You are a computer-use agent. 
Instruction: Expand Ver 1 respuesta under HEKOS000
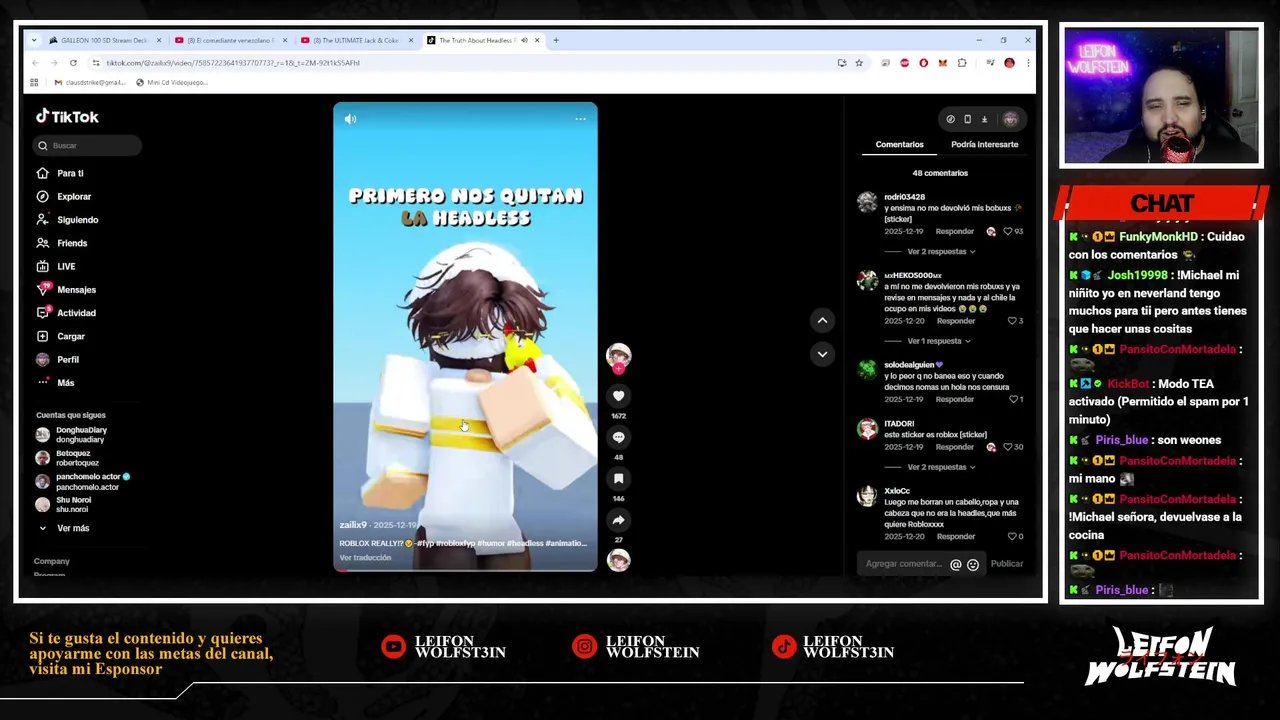(939, 342)
